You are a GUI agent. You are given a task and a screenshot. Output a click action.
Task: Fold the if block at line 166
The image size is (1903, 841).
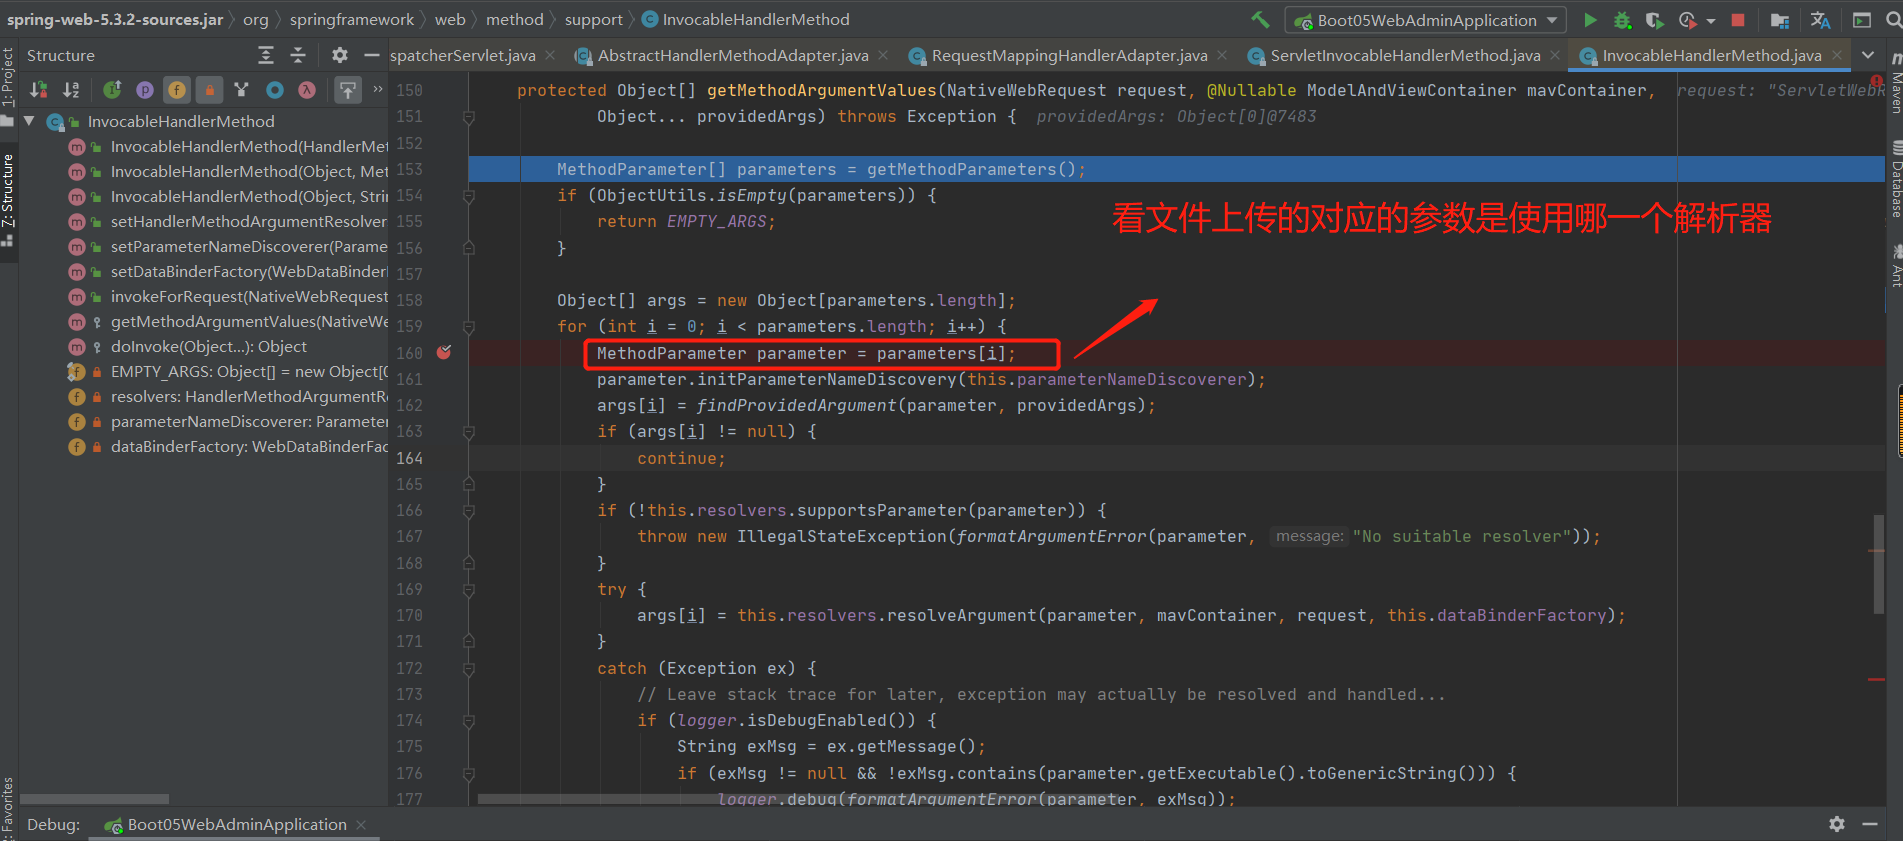tap(468, 511)
